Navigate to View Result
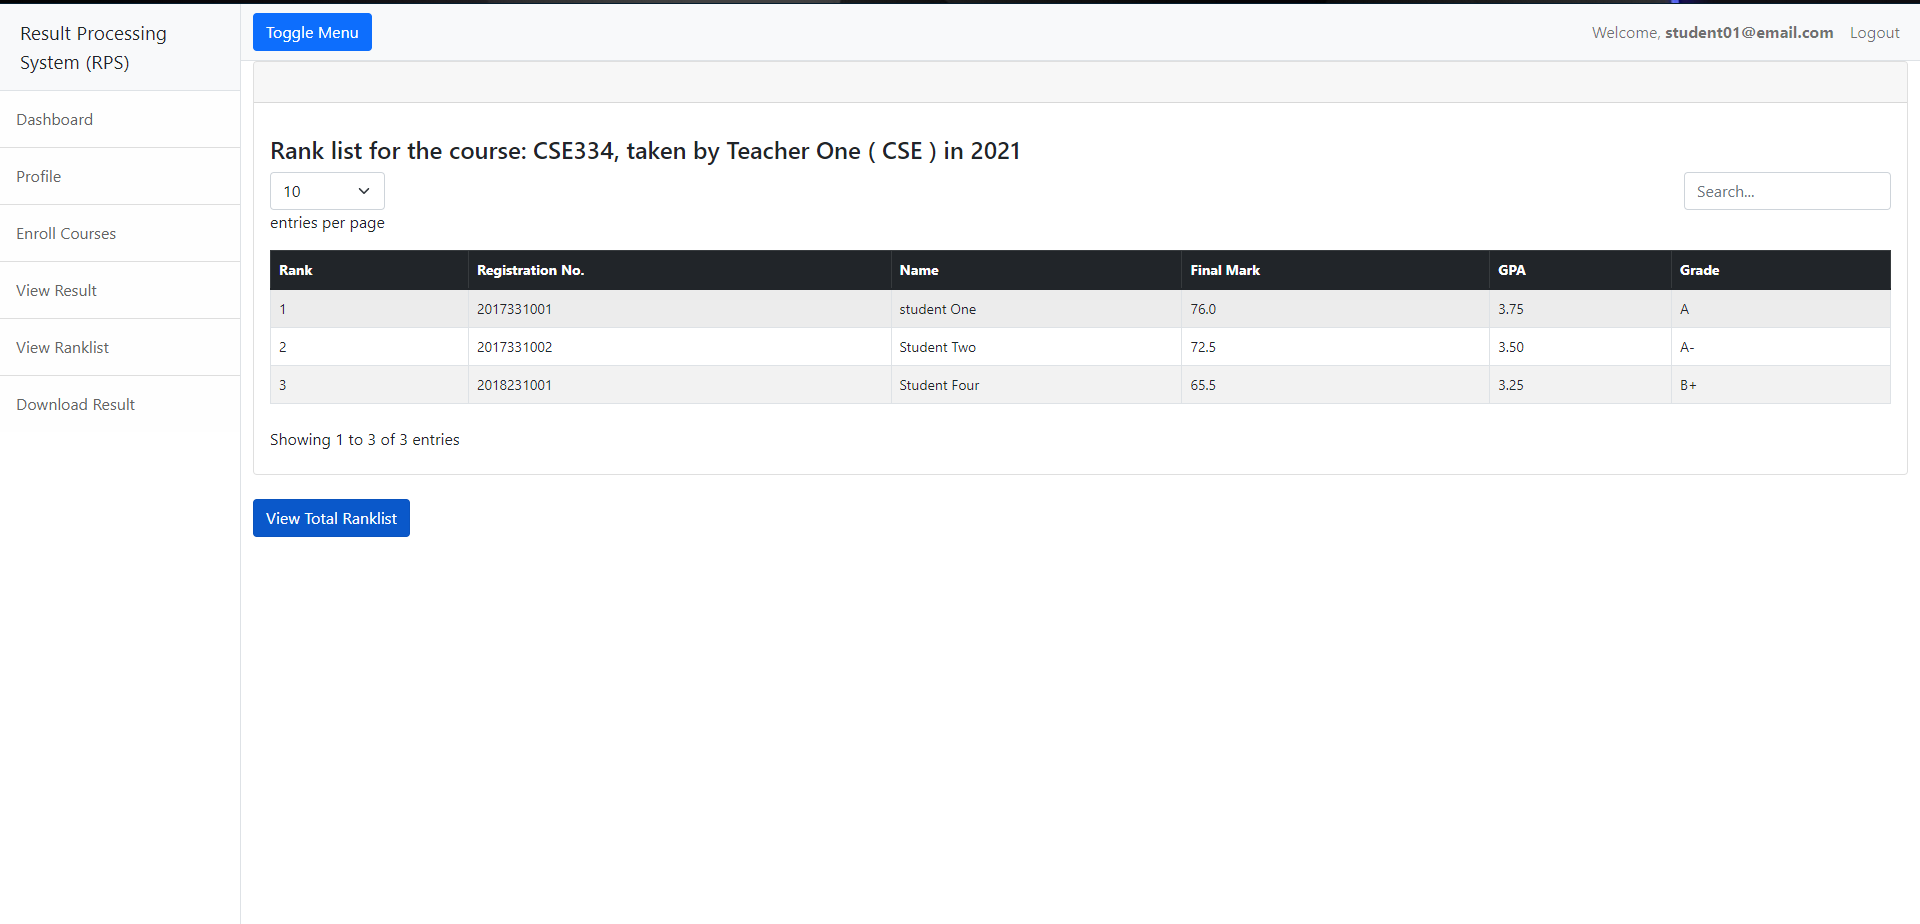 pyautogui.click(x=56, y=290)
